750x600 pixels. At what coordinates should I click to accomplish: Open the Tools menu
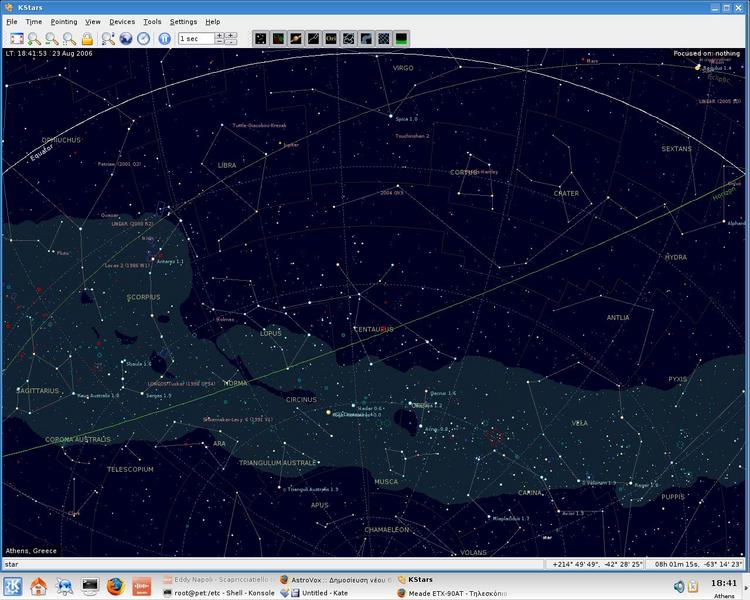152,21
